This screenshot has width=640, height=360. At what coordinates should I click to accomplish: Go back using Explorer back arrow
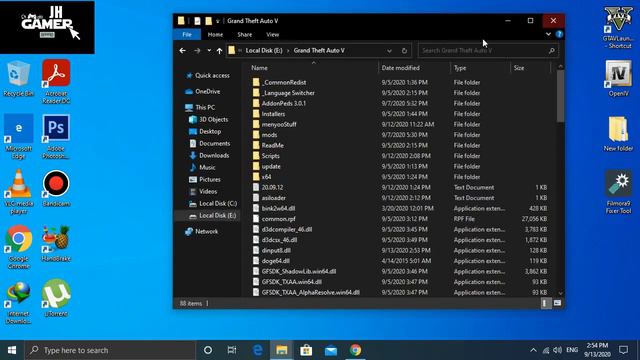click(182, 51)
